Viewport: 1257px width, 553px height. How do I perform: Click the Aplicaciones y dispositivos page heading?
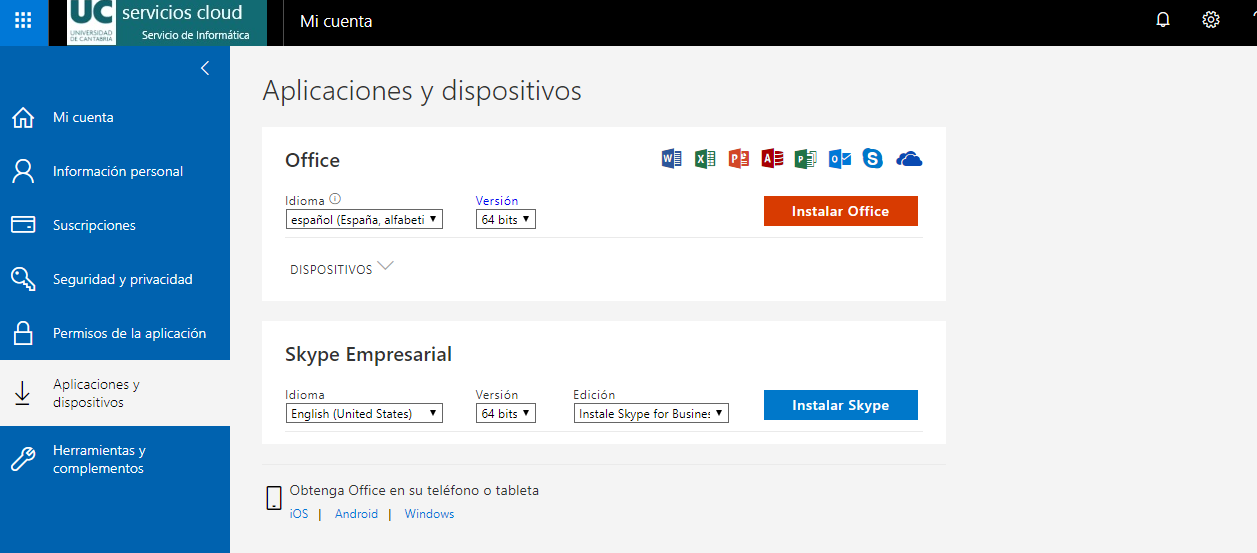pos(422,91)
